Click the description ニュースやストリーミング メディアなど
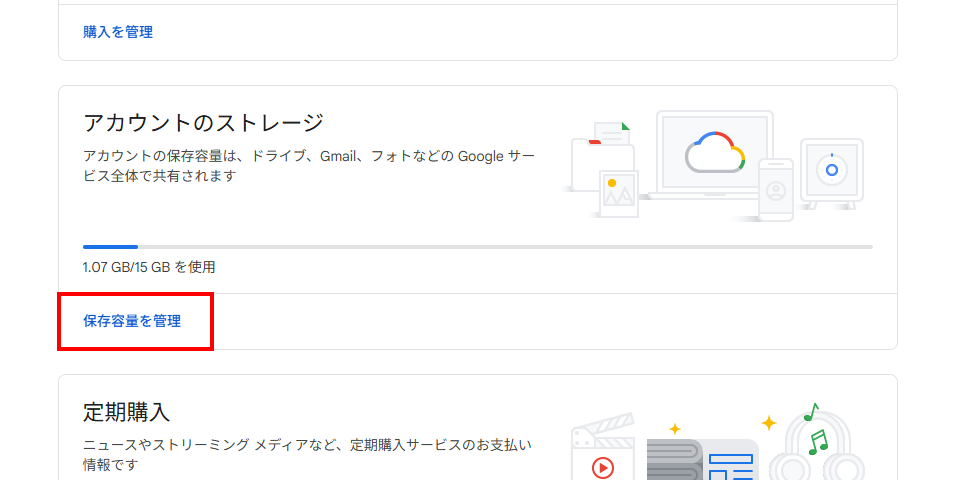Viewport: 970px width, 480px height. tap(307, 454)
